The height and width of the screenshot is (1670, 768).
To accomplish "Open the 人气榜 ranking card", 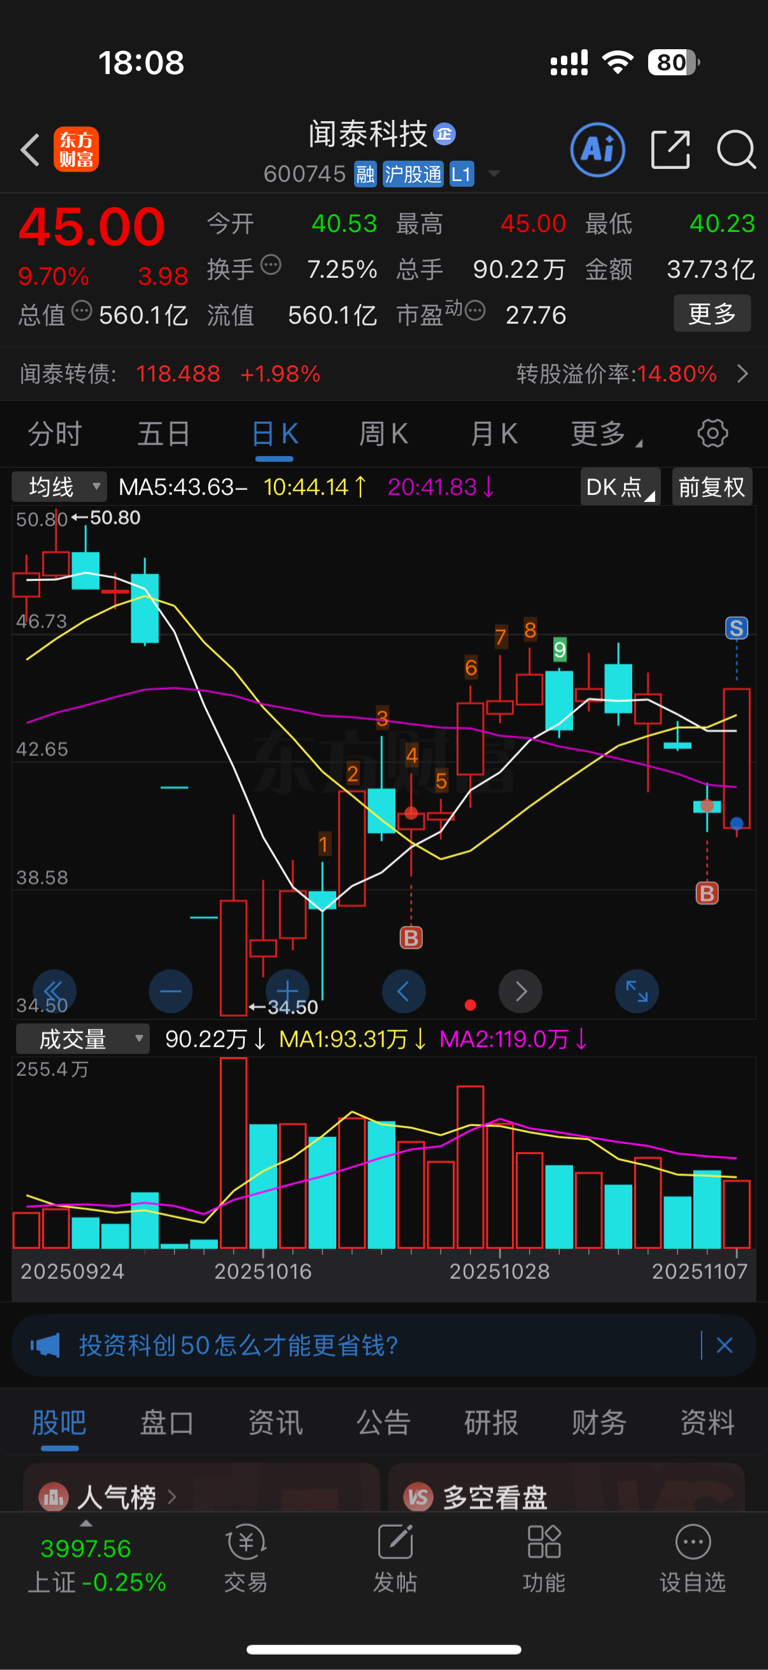I will 201,1488.
